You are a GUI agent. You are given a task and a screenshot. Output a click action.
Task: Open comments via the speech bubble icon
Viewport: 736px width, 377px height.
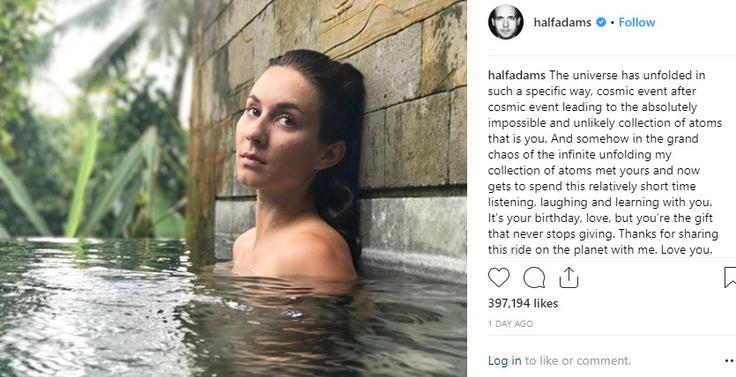point(534,277)
